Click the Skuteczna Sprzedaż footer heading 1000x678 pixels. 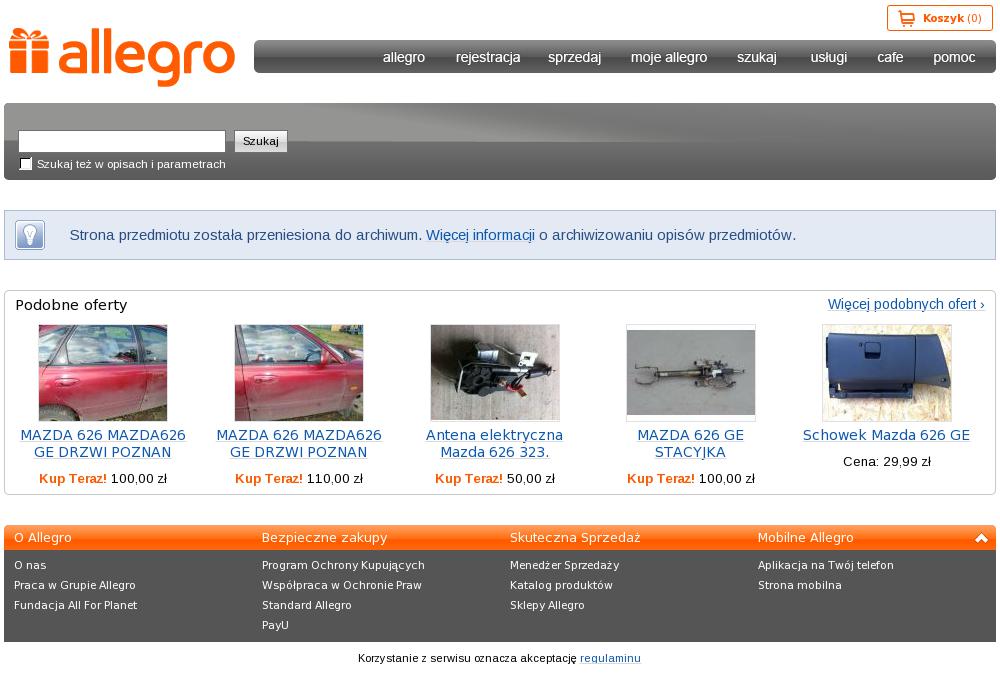(575, 538)
